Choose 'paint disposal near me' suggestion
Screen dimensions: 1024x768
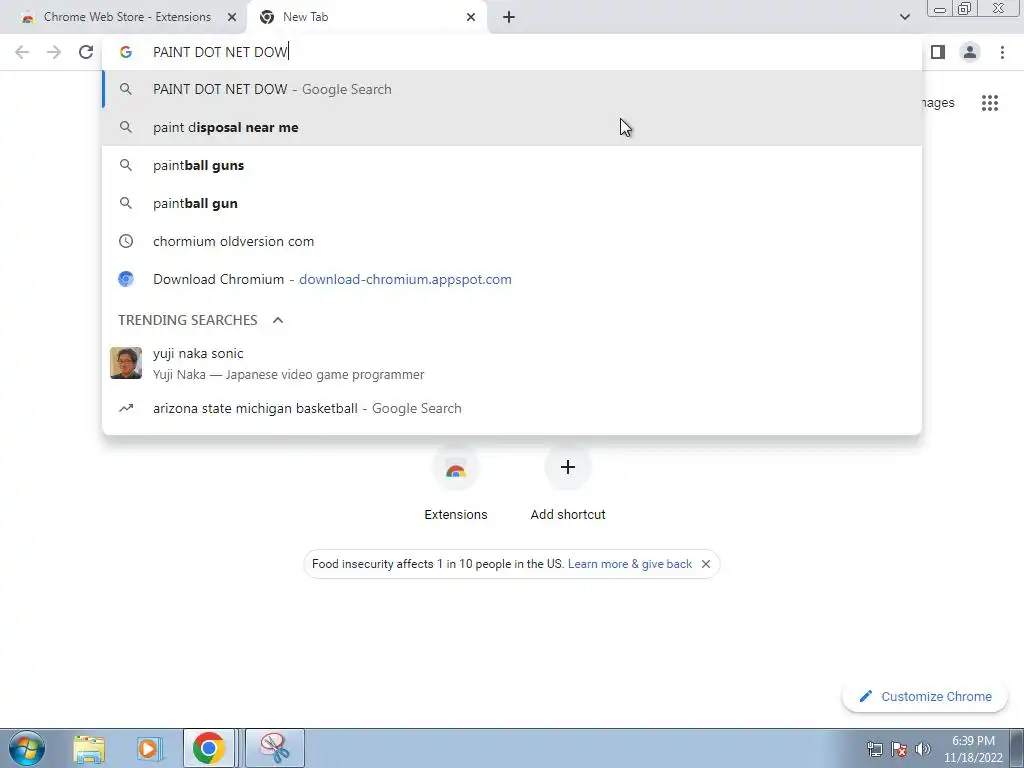pos(512,127)
